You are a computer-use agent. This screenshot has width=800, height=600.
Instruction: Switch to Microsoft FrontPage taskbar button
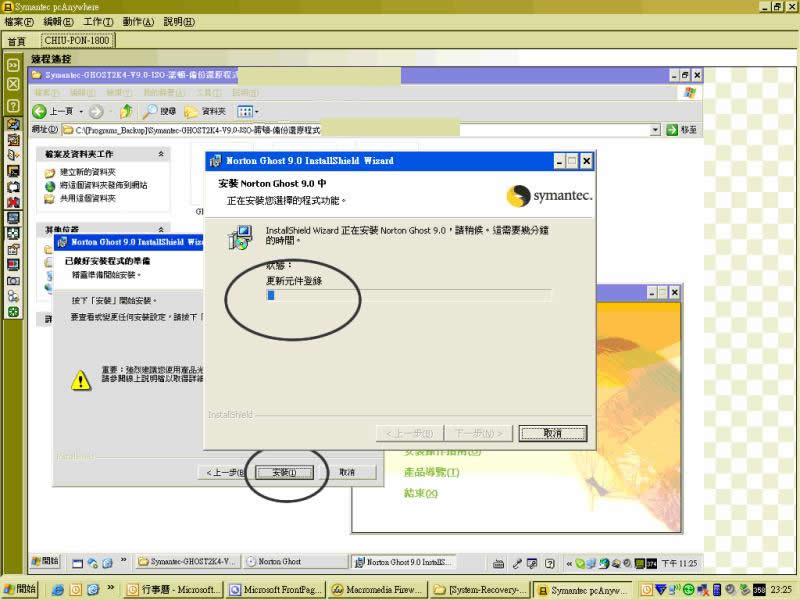click(x=274, y=590)
